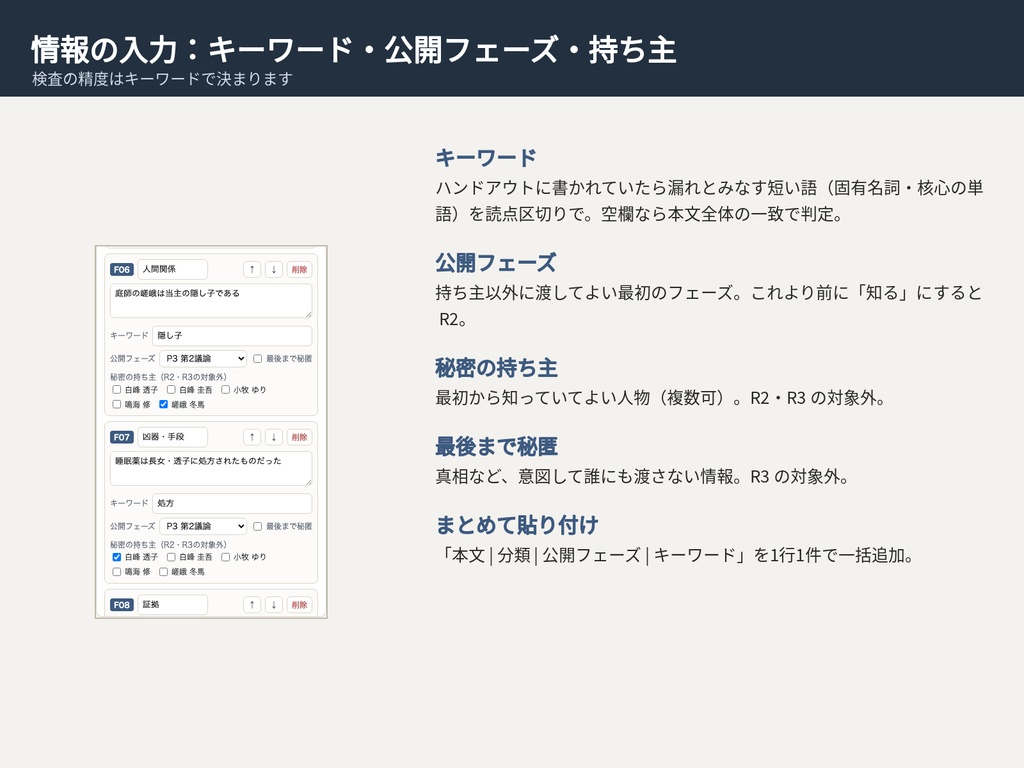
Task: Check 白峰 圭吾 as F07 secret holder
Action: [x=171, y=557]
